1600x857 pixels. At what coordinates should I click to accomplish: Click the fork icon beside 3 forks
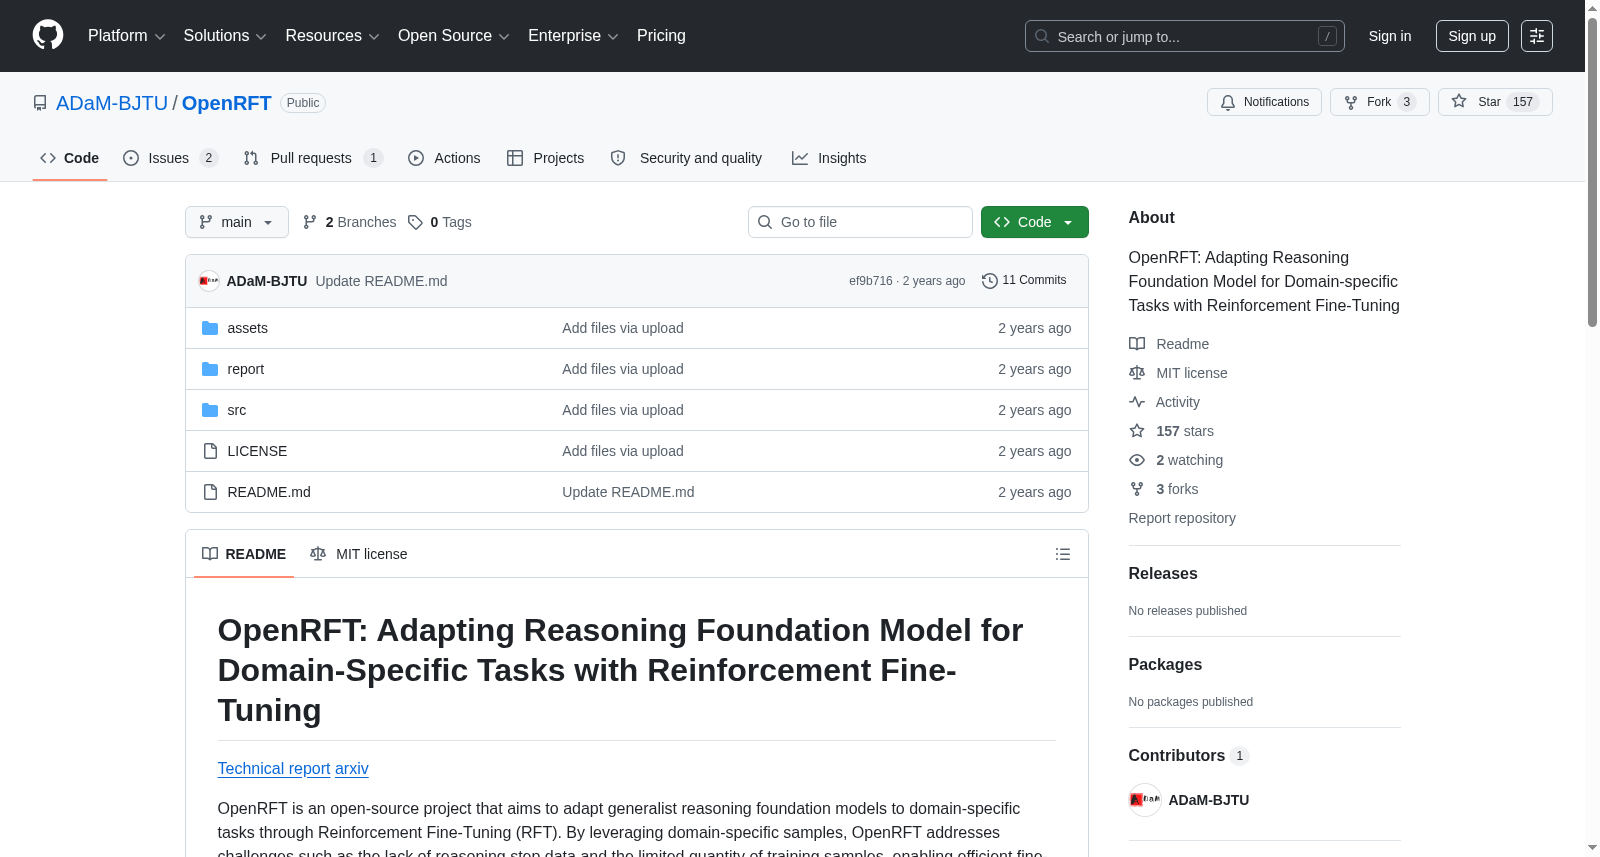[x=1137, y=489]
